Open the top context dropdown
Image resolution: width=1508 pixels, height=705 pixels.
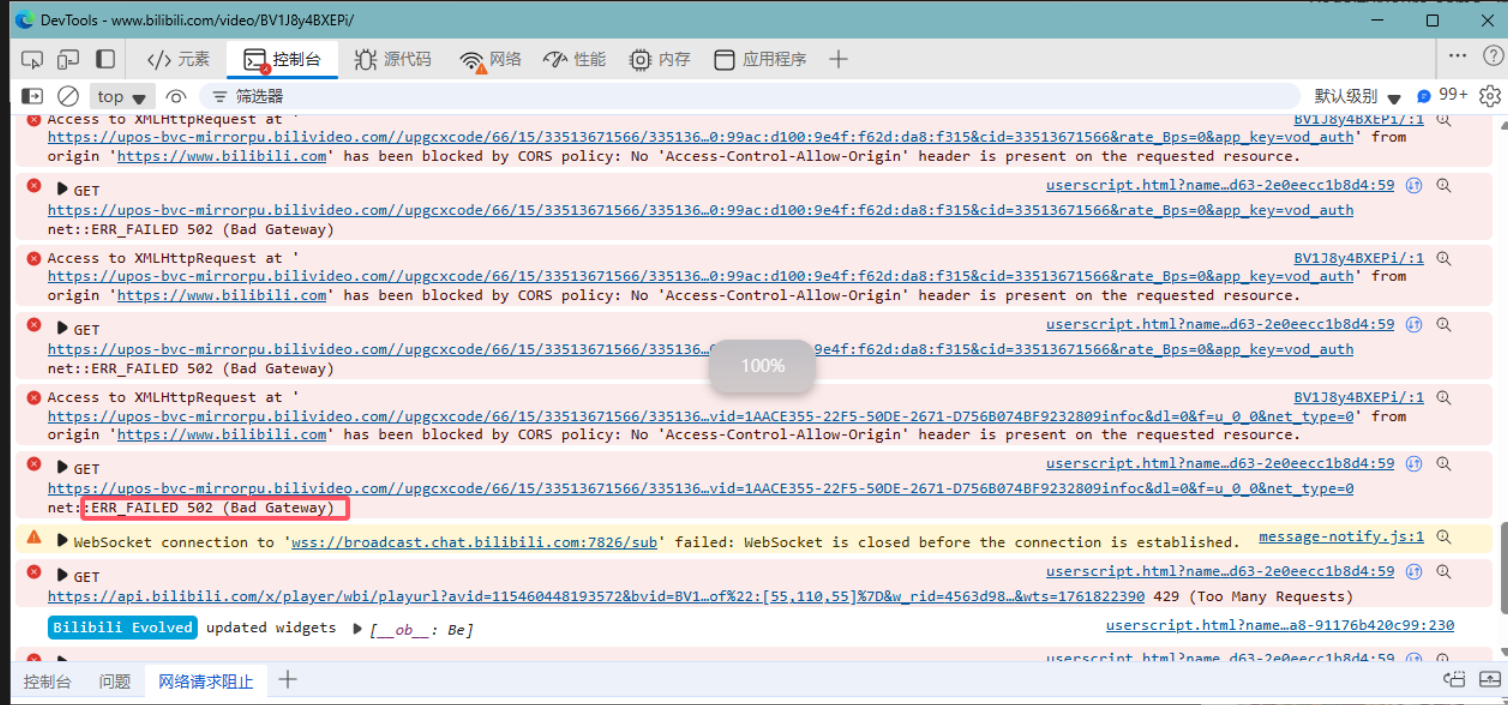click(122, 97)
